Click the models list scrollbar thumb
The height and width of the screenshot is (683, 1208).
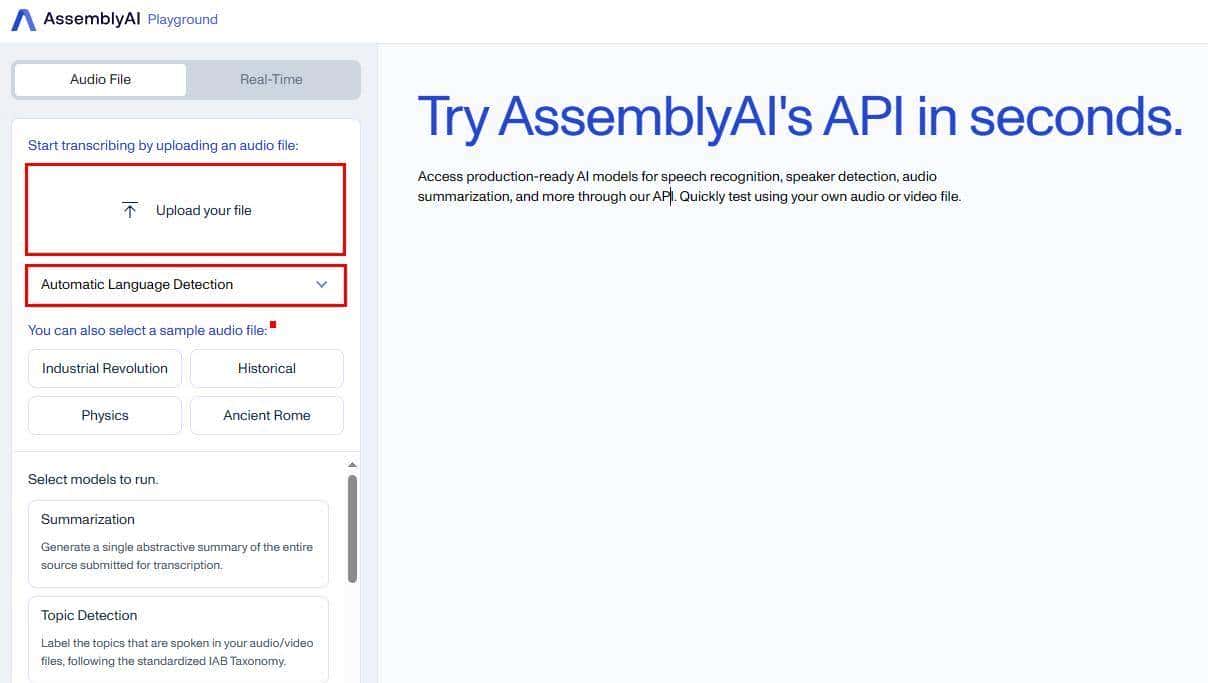pos(352,528)
